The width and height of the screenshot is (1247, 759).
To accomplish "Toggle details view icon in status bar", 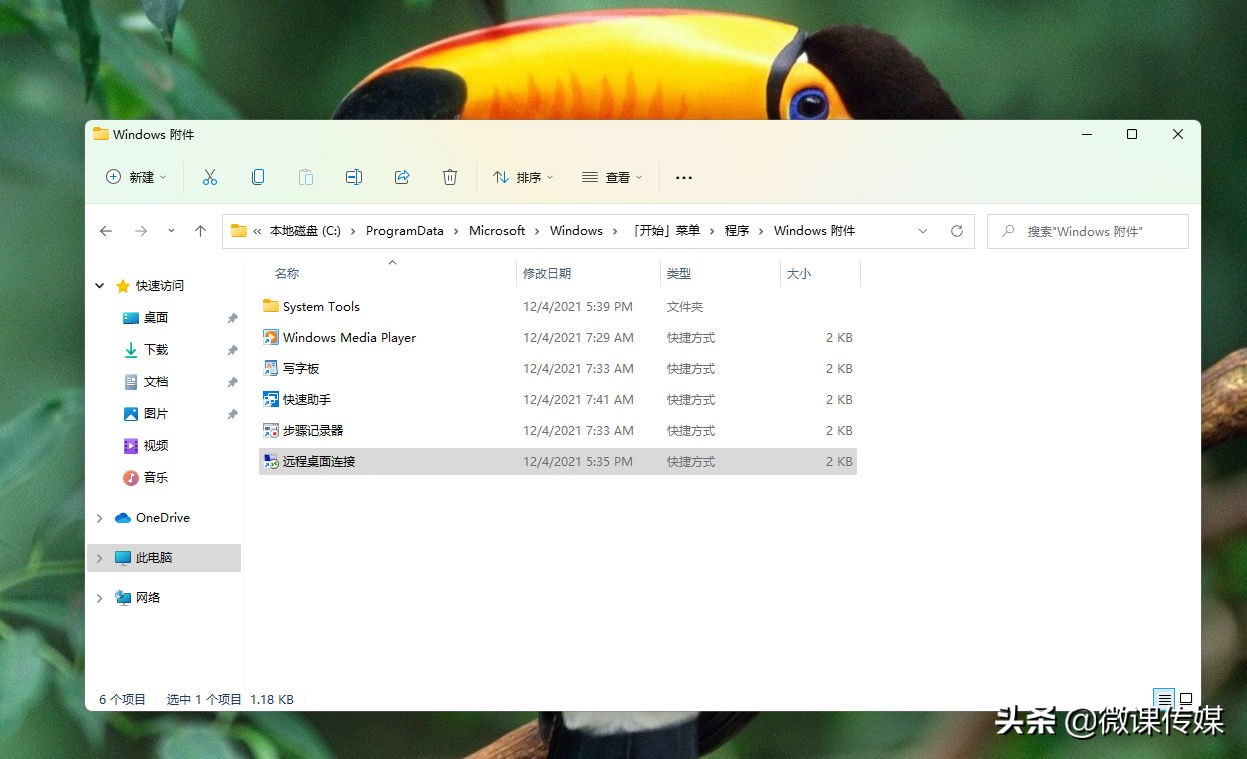I will coord(1164,698).
